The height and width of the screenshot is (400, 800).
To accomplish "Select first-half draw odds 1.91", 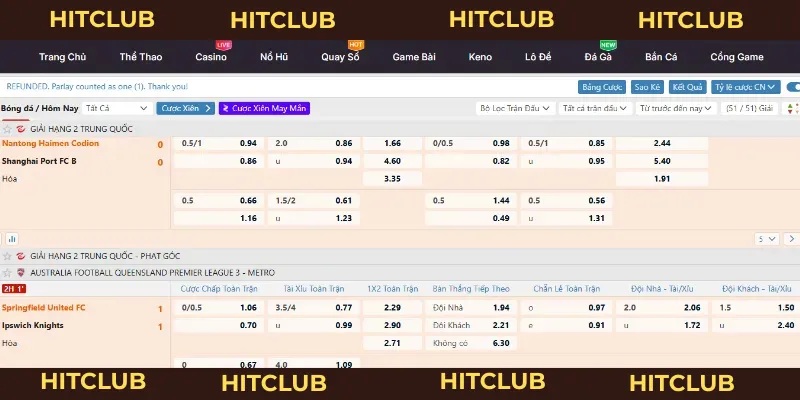I will pos(662,179).
